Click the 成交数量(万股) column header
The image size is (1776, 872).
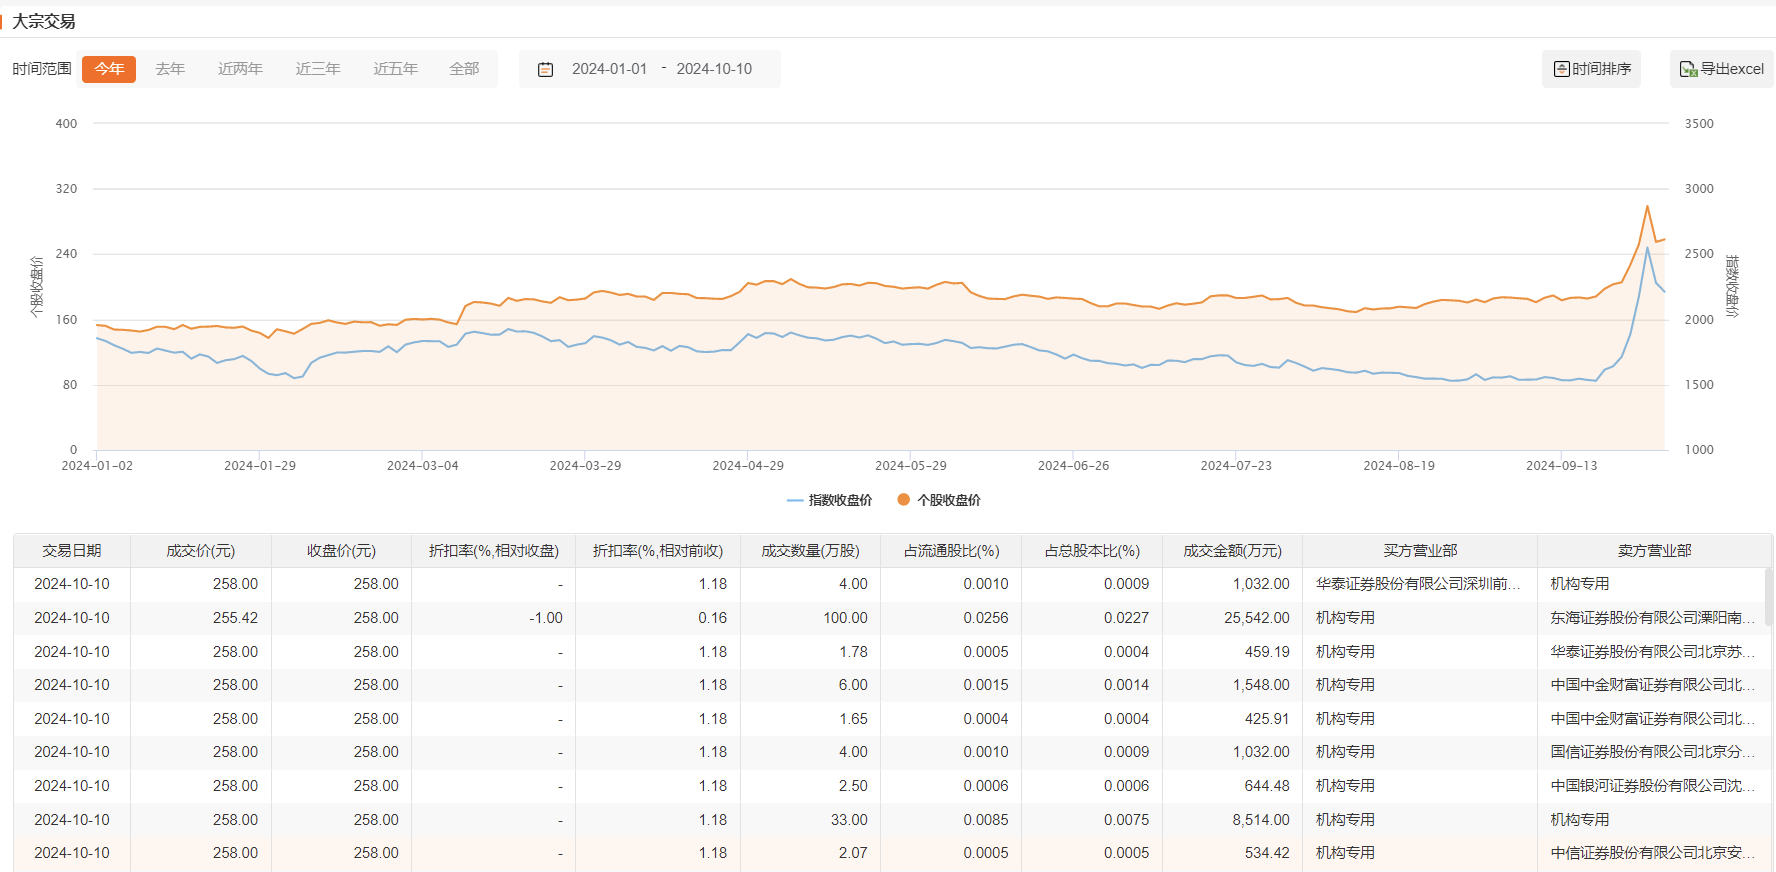(x=810, y=551)
